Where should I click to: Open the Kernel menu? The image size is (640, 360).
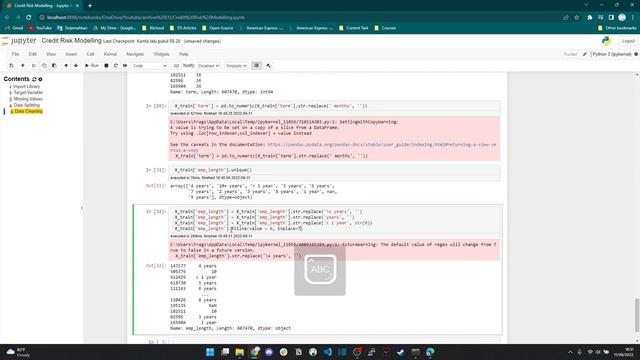point(110,54)
